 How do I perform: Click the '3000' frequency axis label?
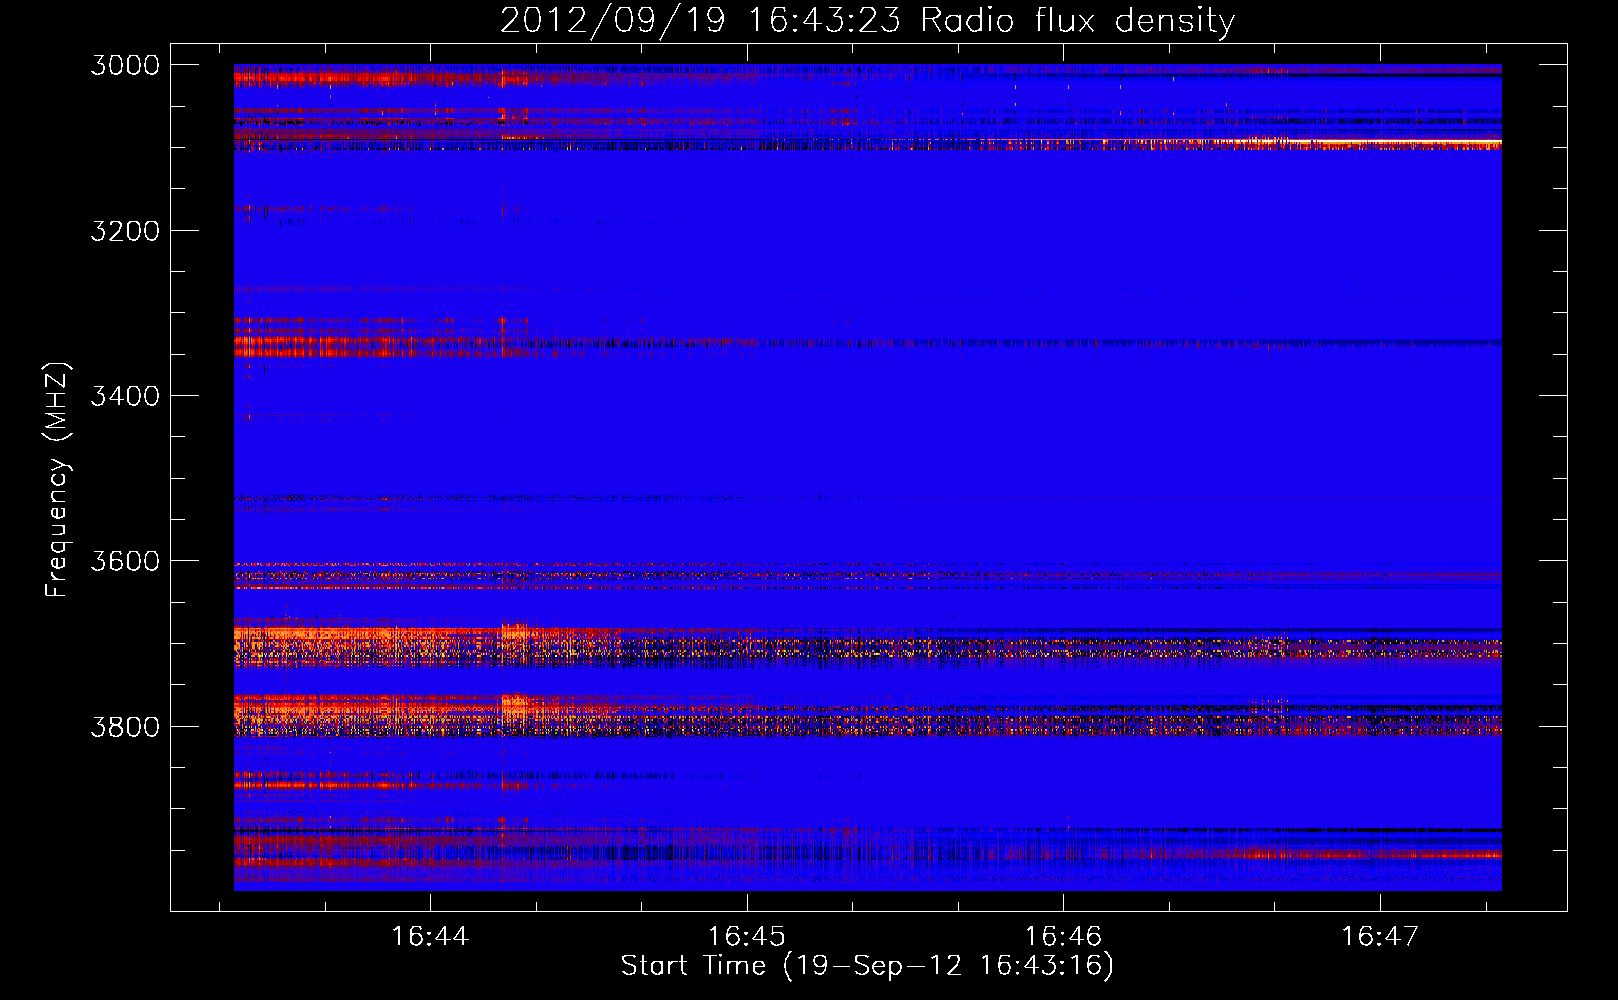125,65
